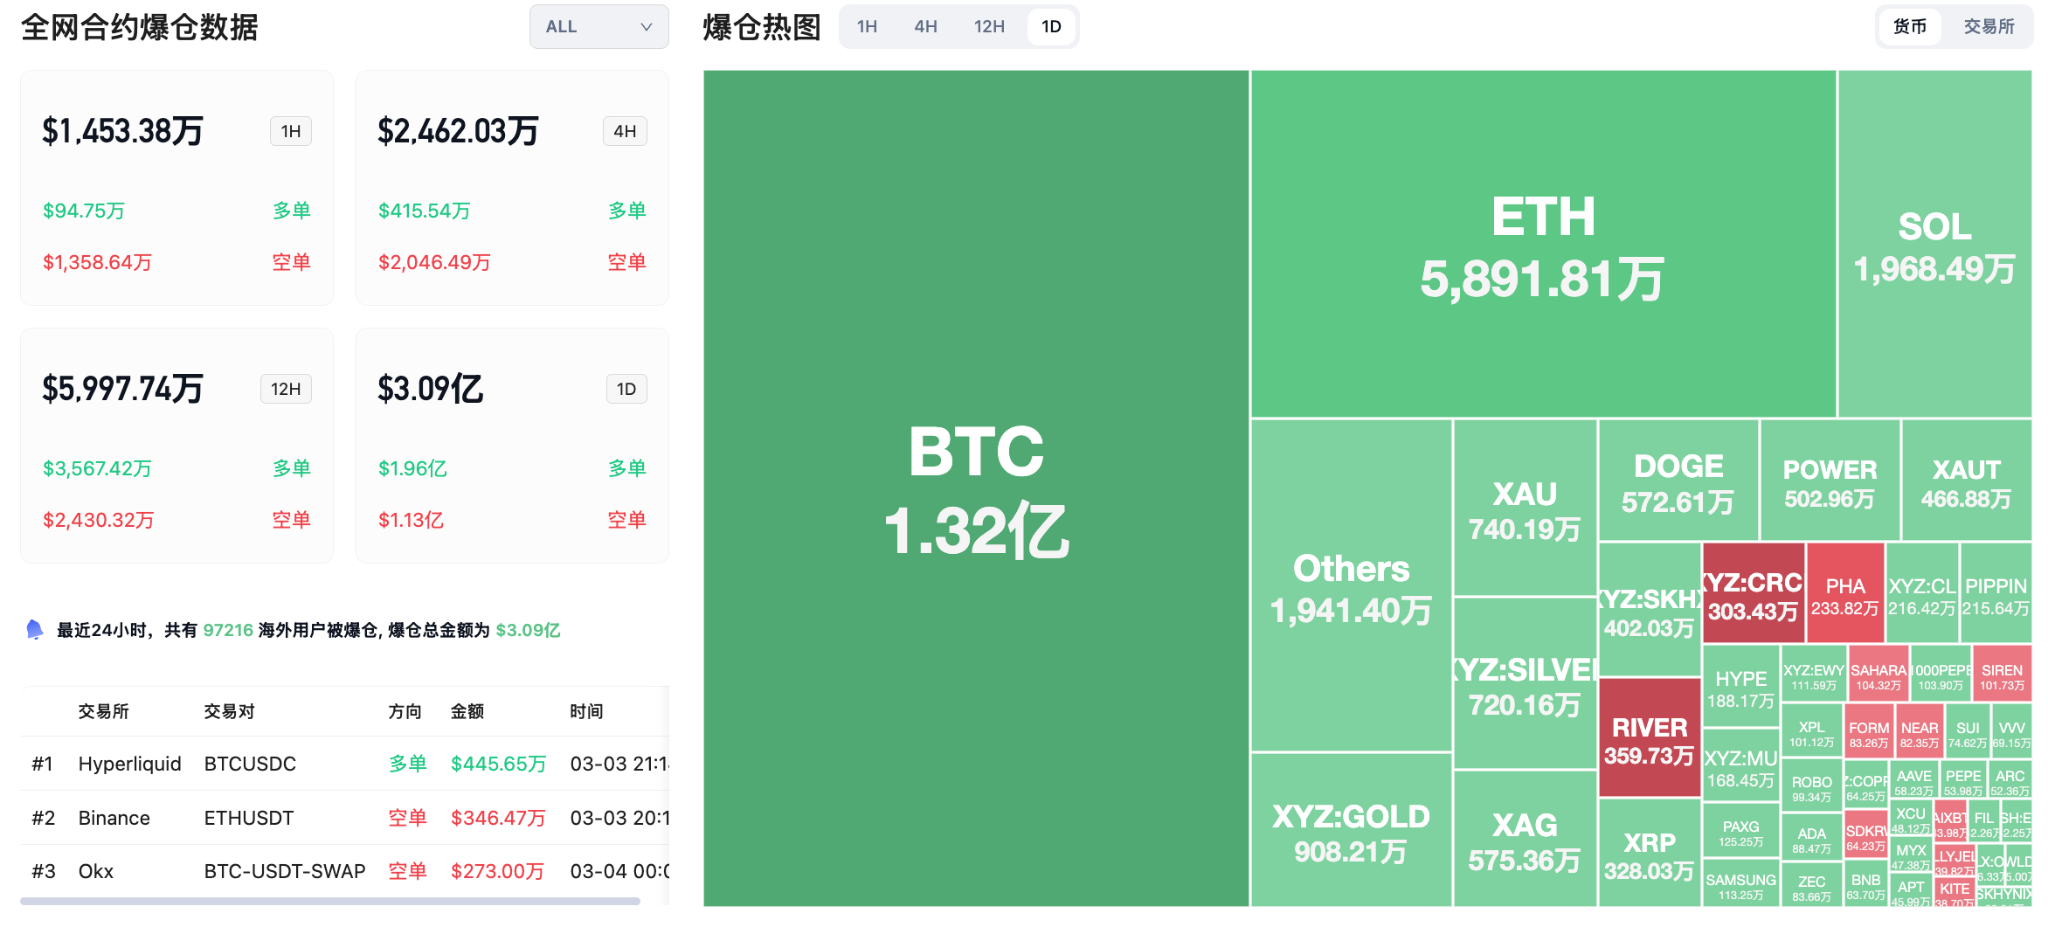Toggle heatmap view to 交易所 (exchange)

[1988, 27]
